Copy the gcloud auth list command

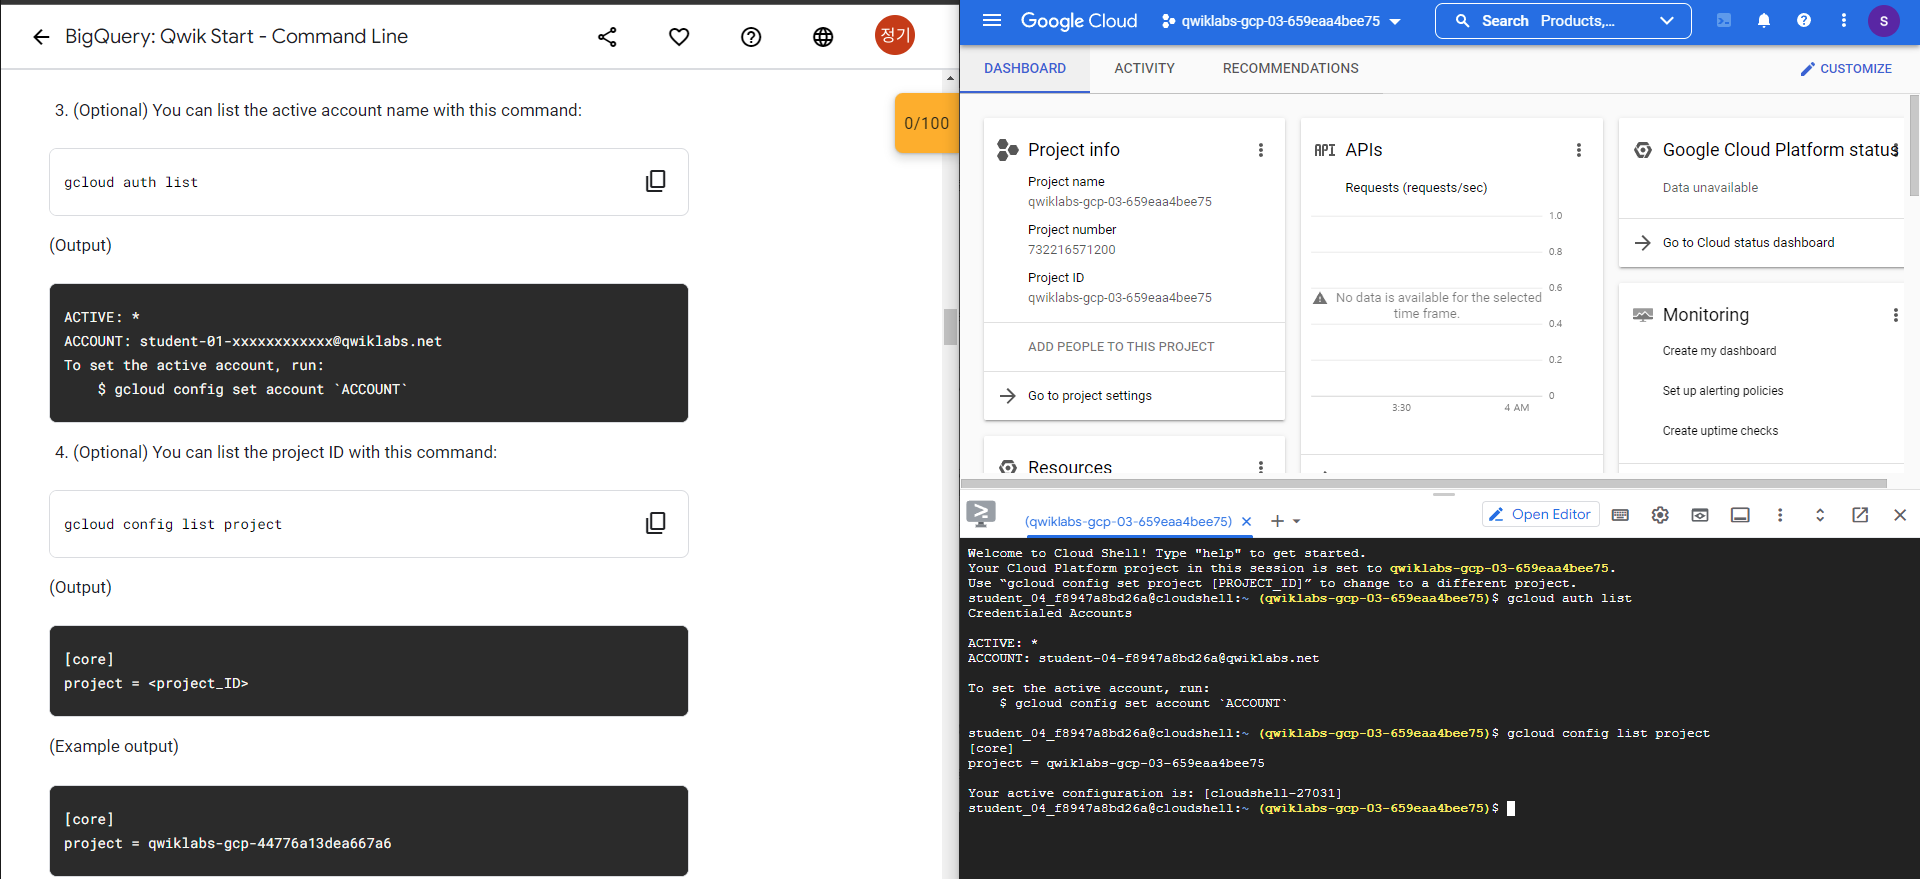[x=656, y=181]
